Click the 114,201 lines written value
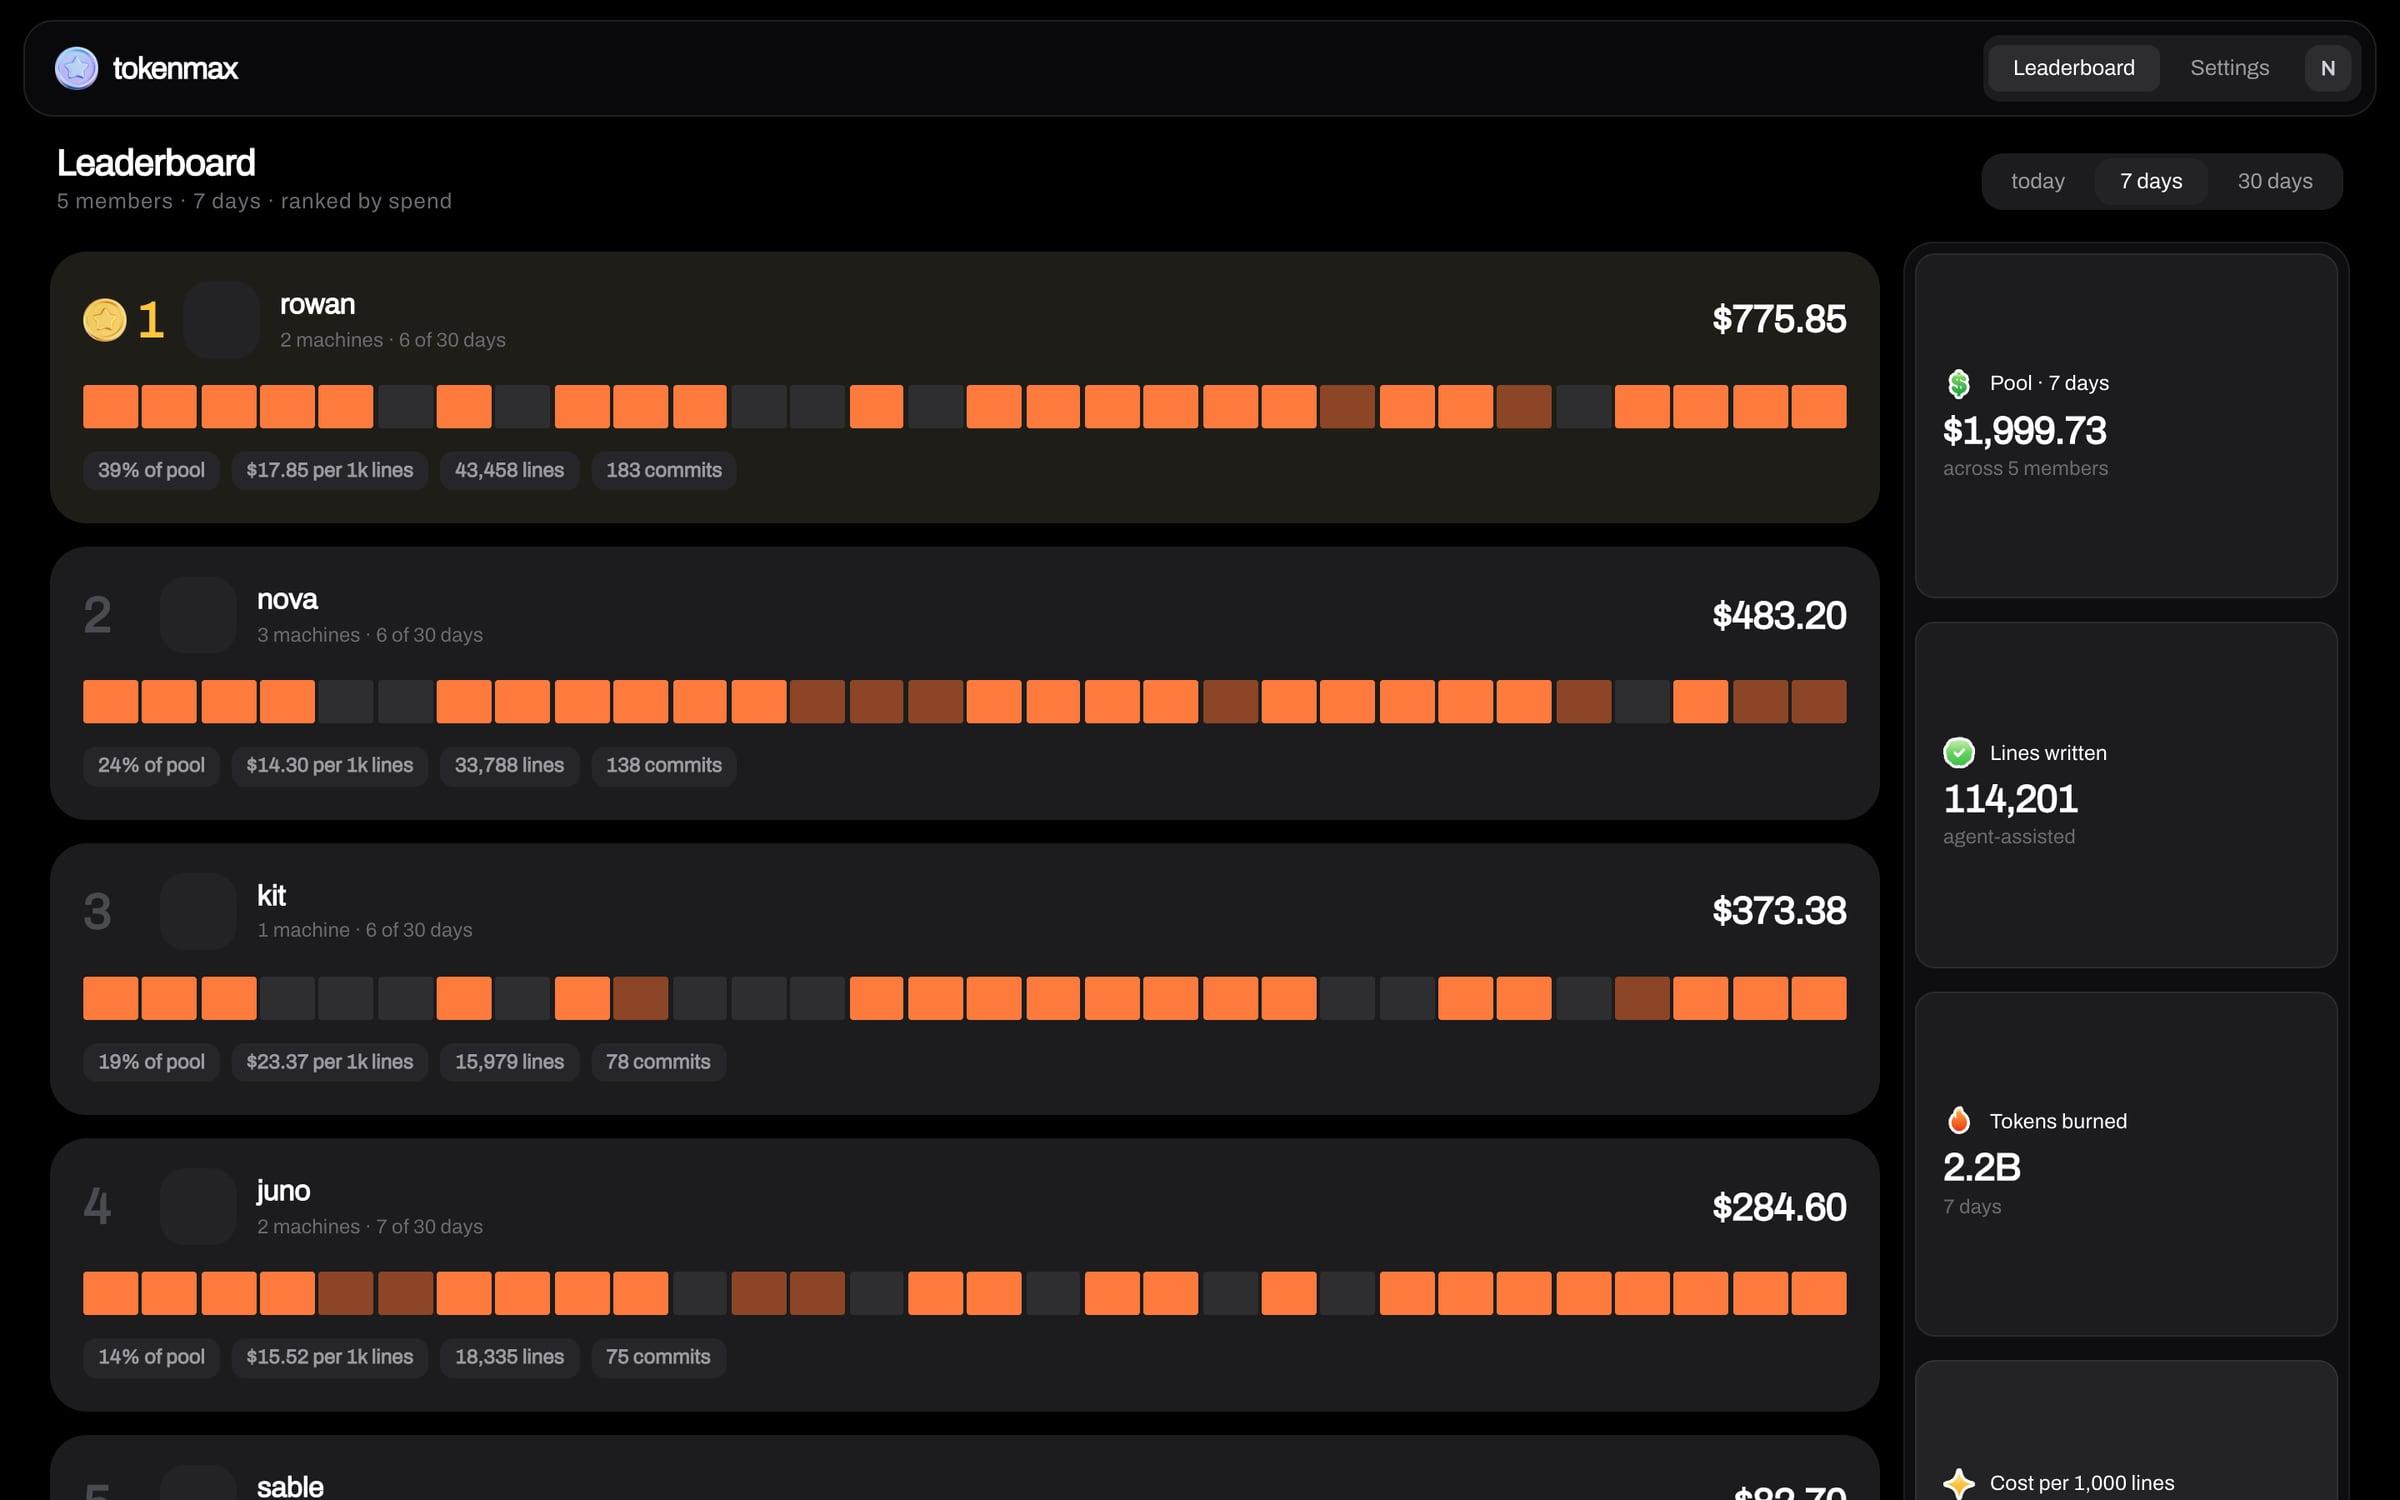The width and height of the screenshot is (2400, 1500). pyautogui.click(x=2010, y=799)
